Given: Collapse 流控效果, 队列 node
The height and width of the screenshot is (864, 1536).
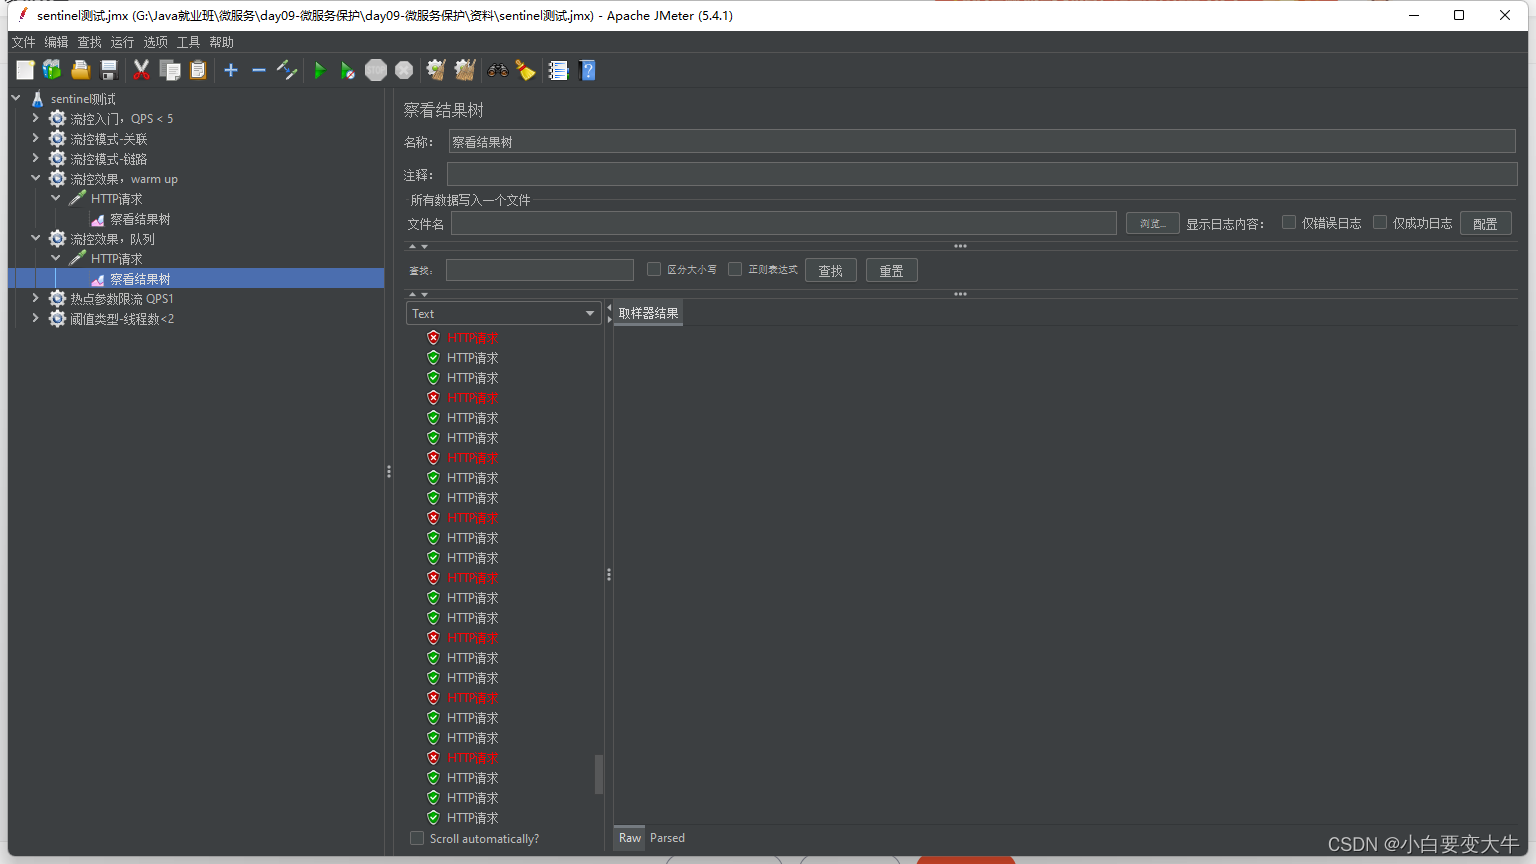Looking at the screenshot, I should click(36, 238).
